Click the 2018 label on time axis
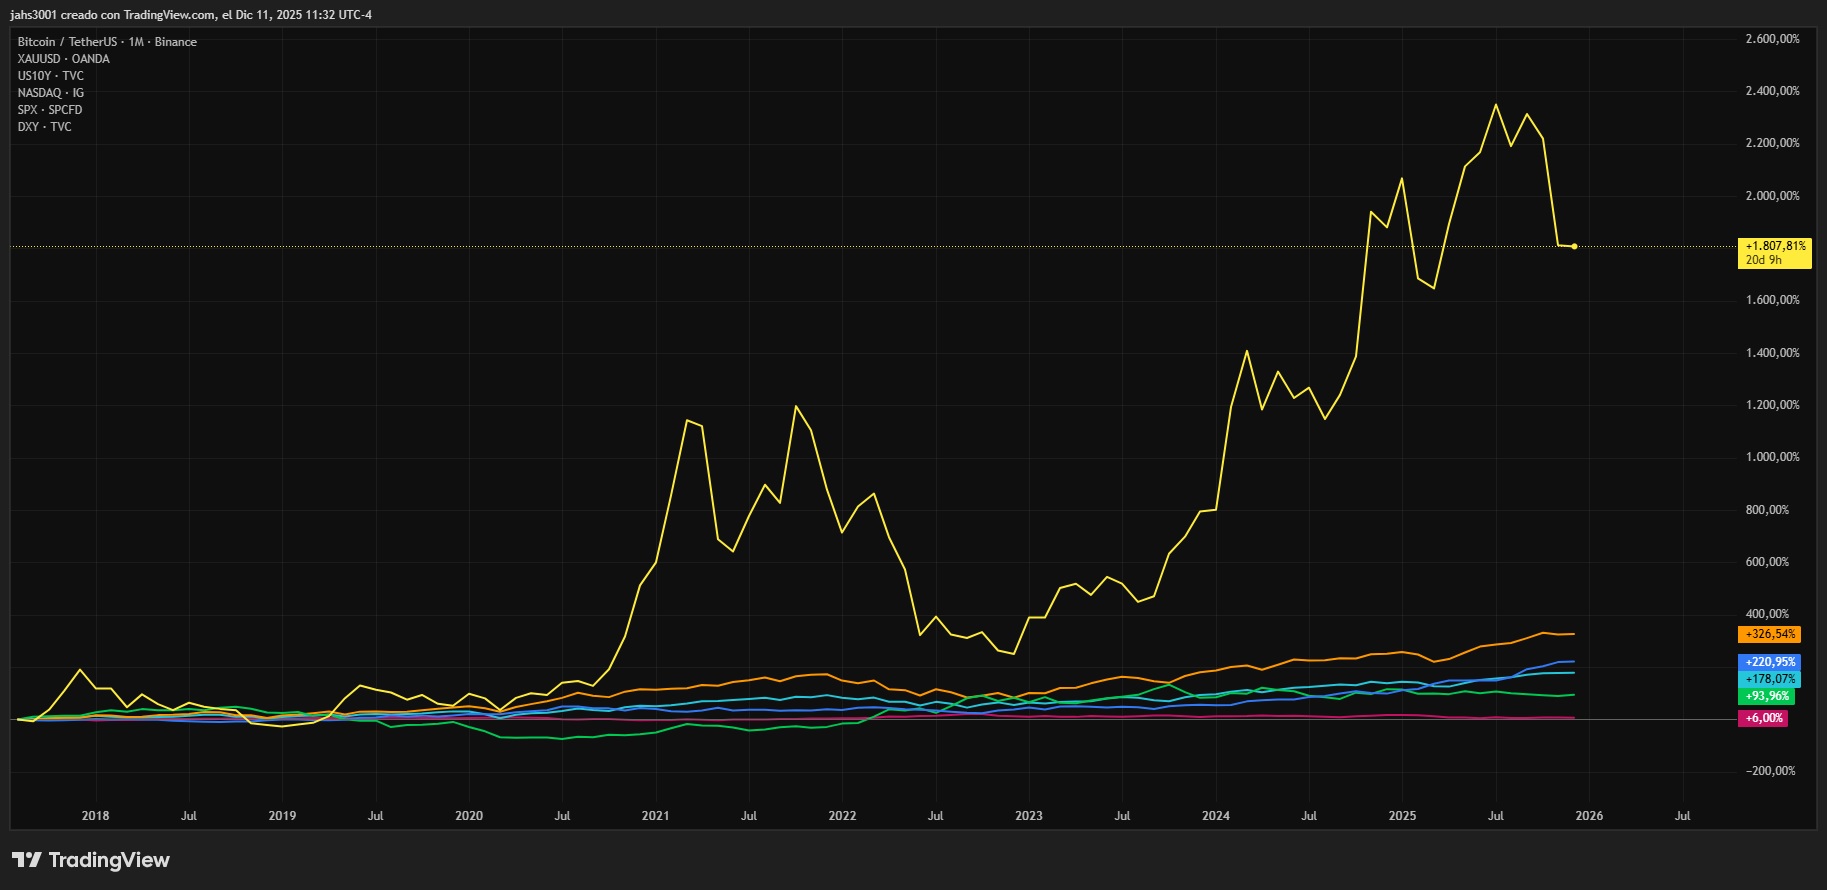 95,816
